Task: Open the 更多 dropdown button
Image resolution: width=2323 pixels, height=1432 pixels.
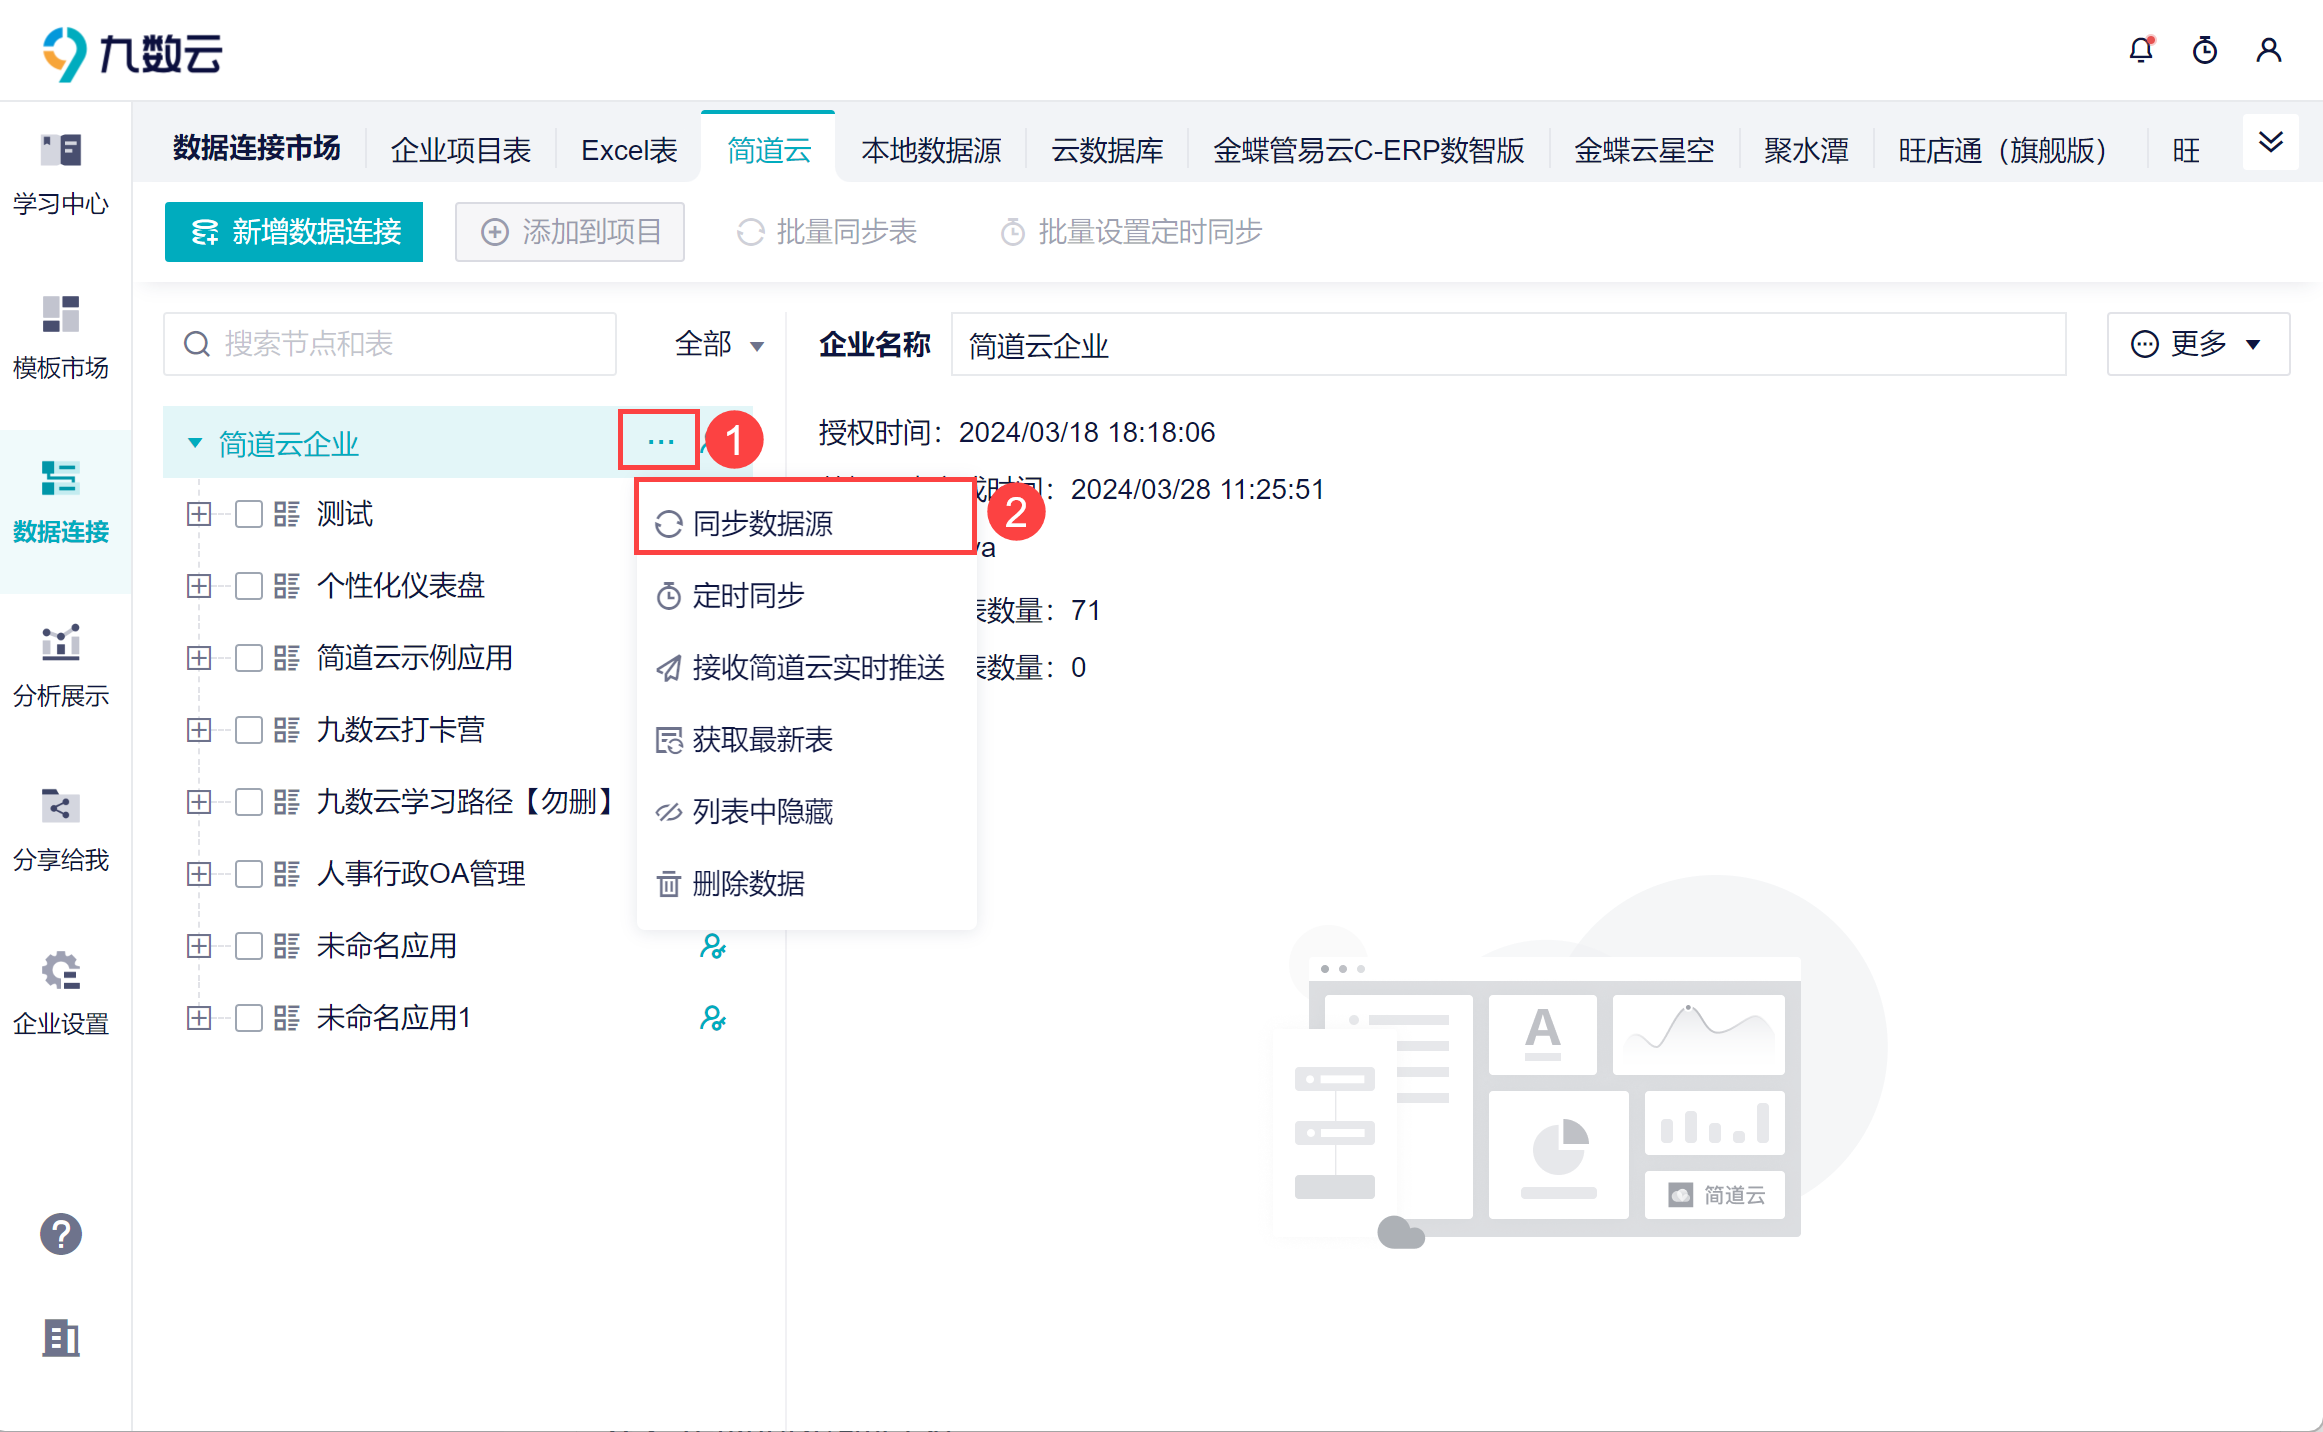Action: click(x=2197, y=344)
